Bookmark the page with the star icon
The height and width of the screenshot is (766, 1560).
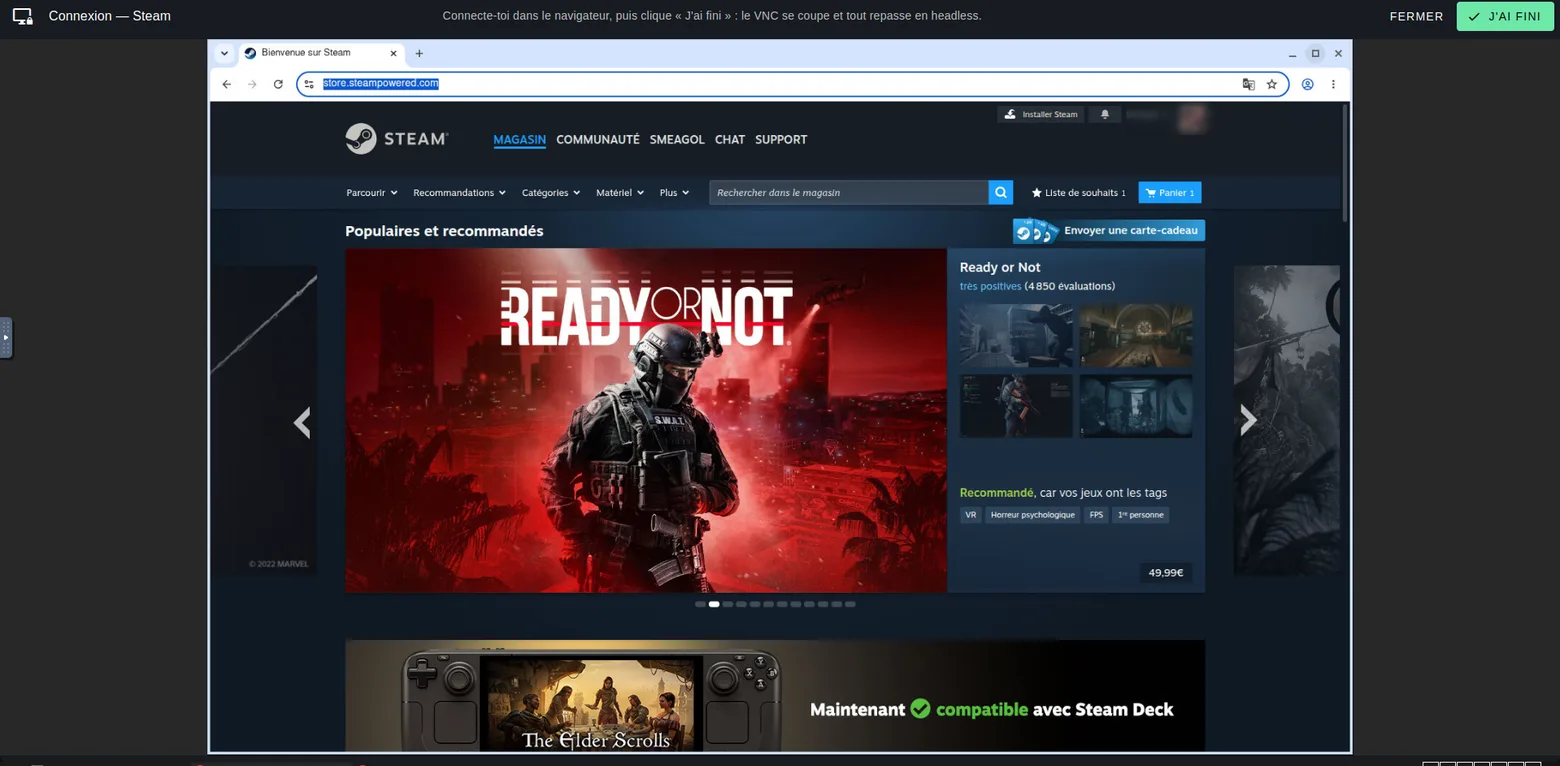pos(1272,84)
